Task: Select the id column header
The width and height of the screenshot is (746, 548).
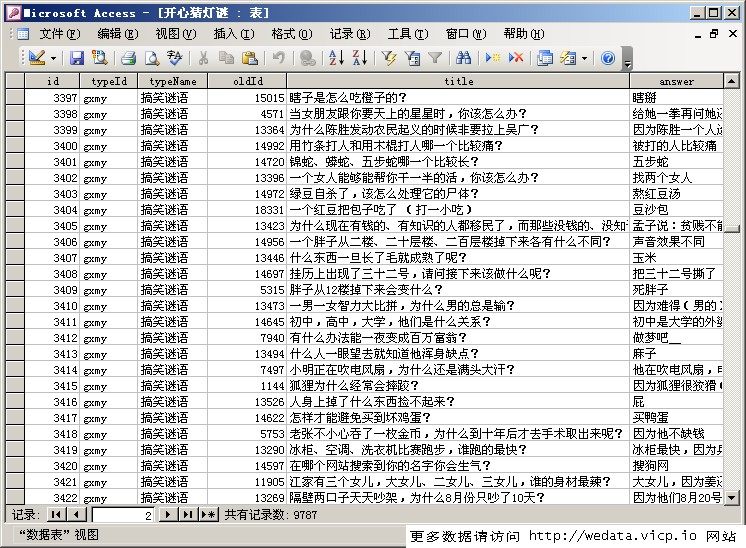Action: tap(52, 81)
